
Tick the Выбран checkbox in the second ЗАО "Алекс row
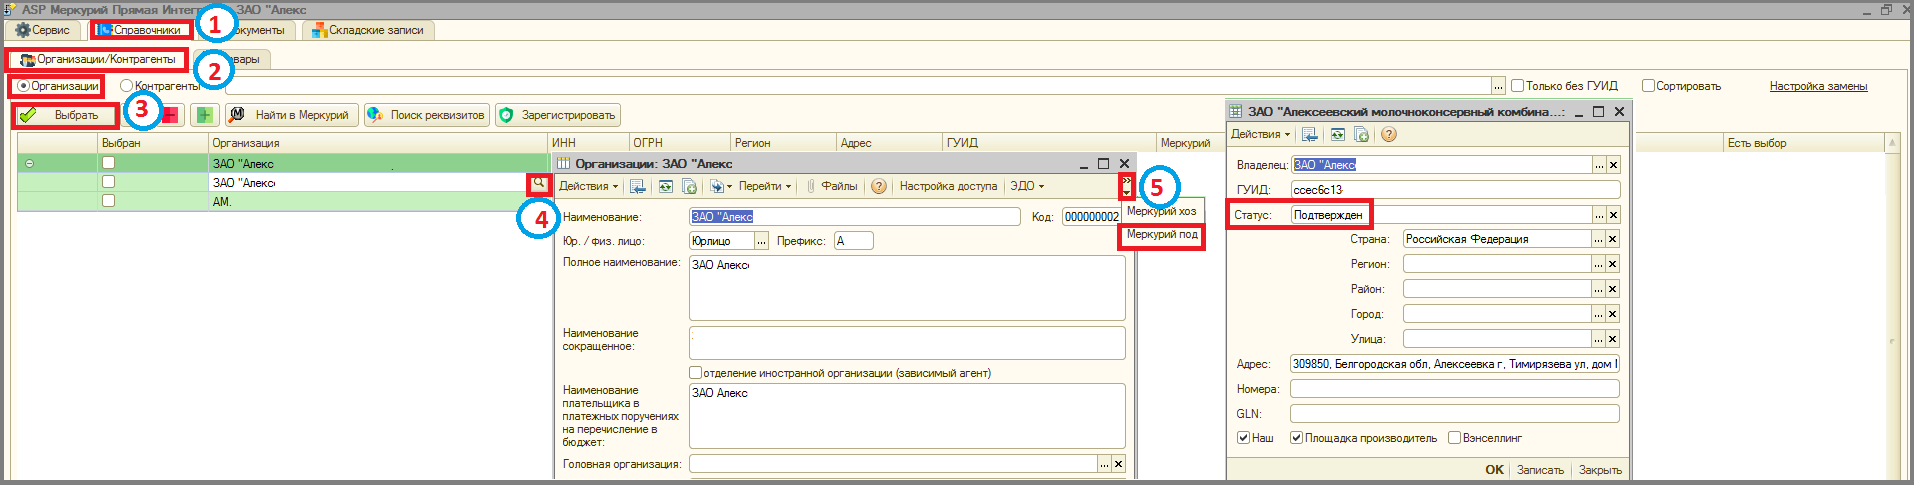coord(108,181)
